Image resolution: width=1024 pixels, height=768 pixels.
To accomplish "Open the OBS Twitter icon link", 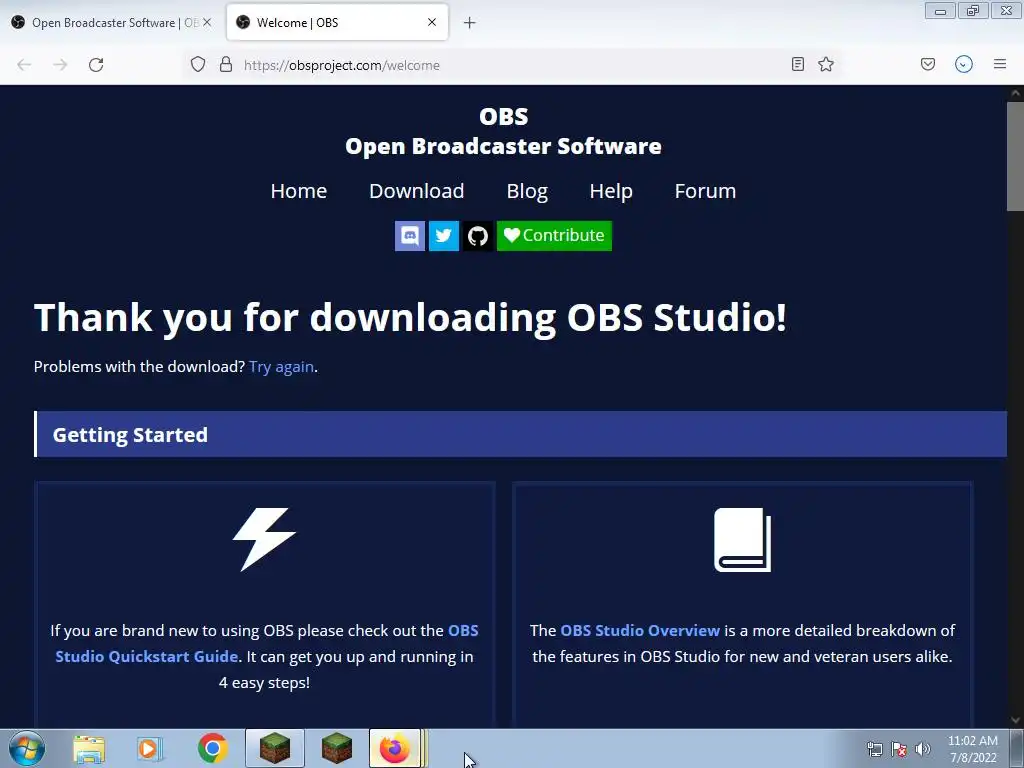I will pyautogui.click(x=443, y=236).
